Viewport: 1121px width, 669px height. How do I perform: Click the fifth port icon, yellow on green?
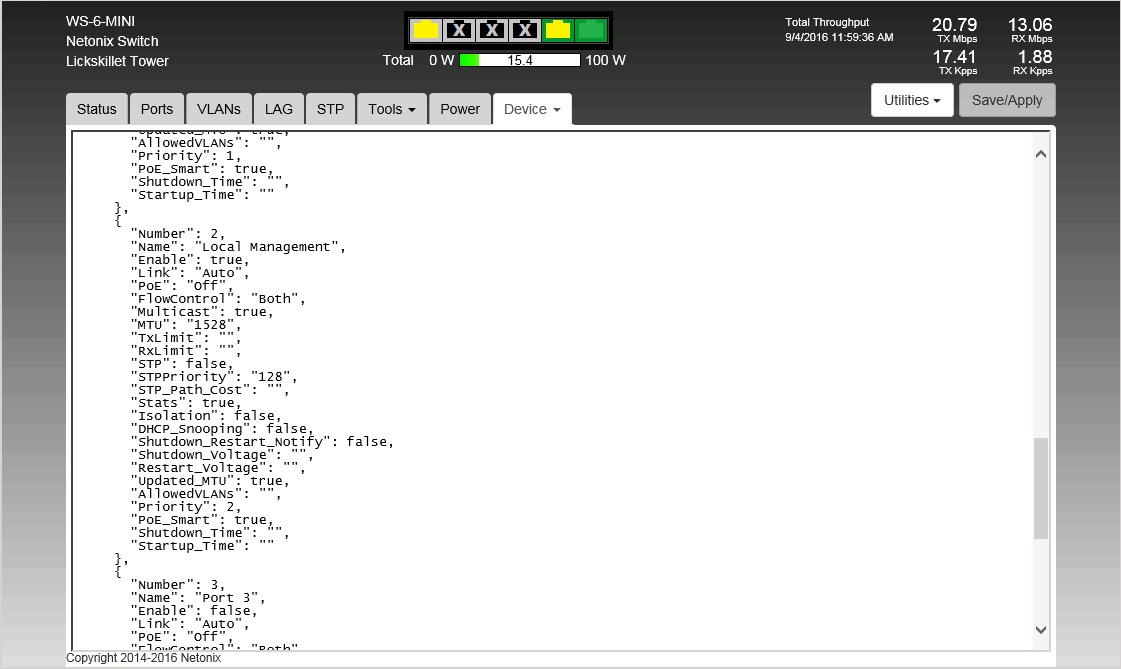558,30
